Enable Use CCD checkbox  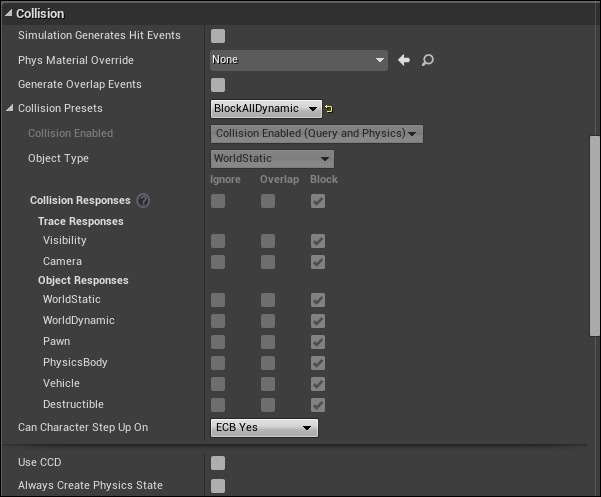pos(218,463)
